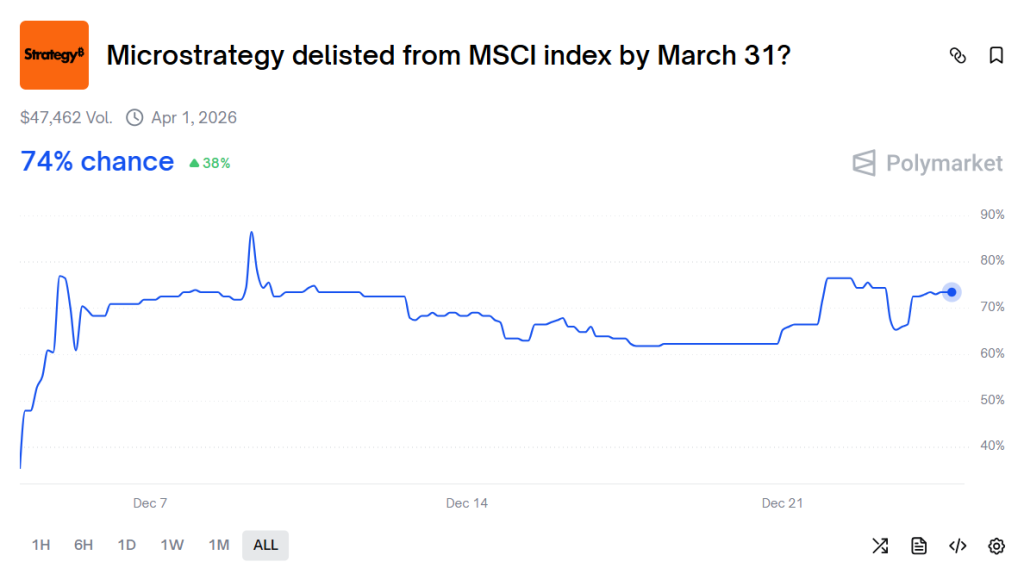Switch chart range to 1H
This screenshot has width=1024, height=574.
[41, 545]
